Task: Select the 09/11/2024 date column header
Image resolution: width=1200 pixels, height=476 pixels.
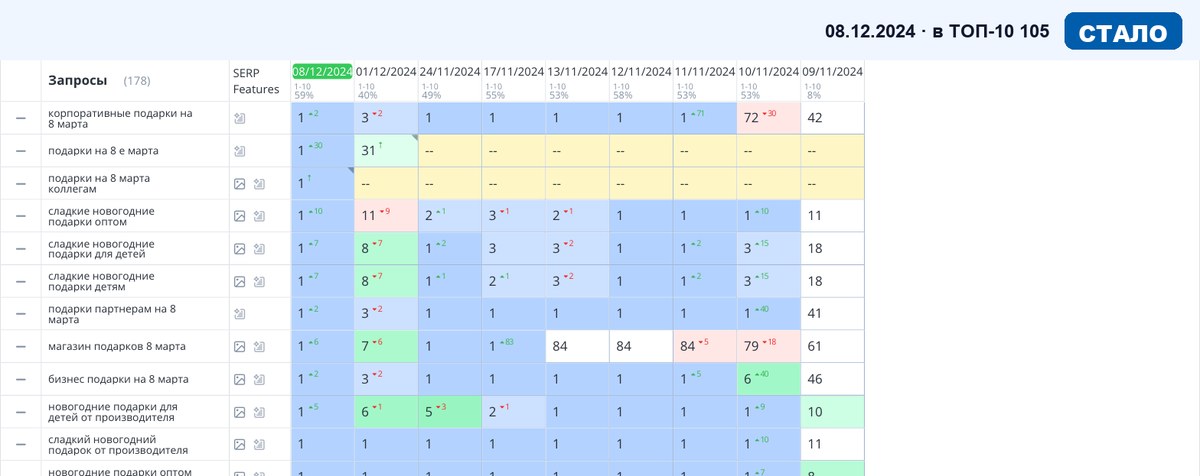Action: pyautogui.click(x=833, y=72)
